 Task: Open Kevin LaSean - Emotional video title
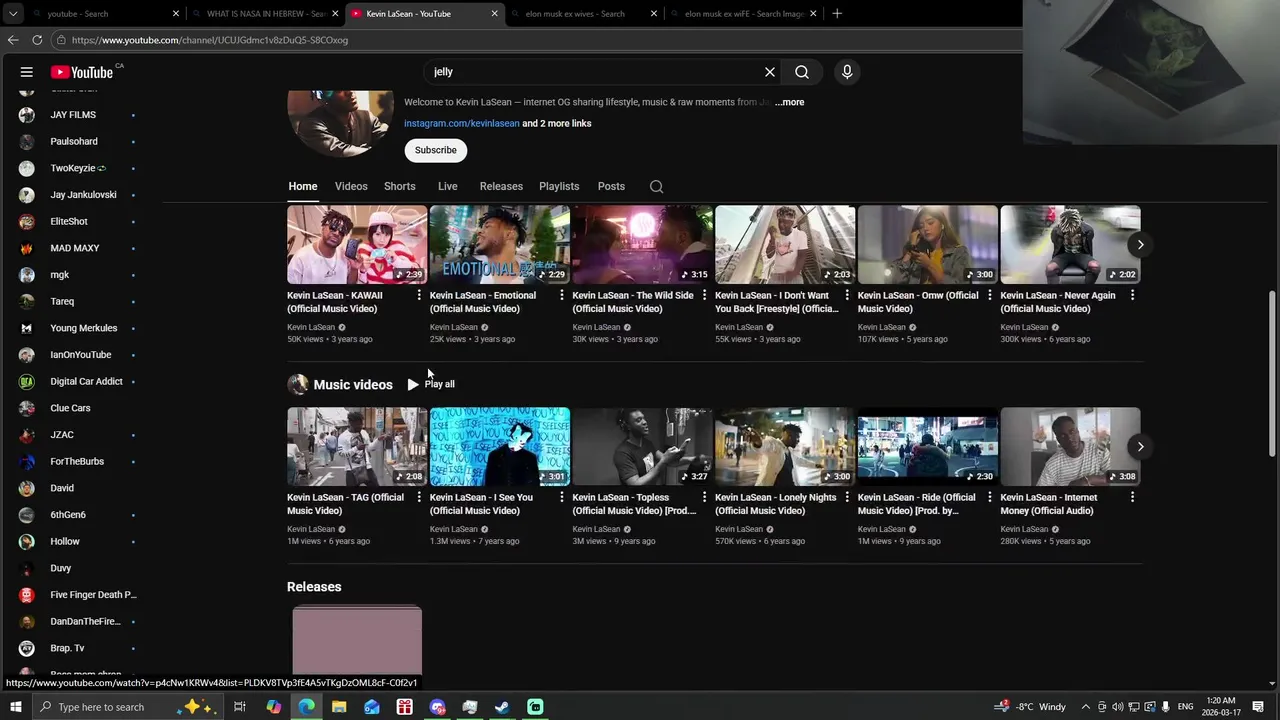click(x=483, y=302)
